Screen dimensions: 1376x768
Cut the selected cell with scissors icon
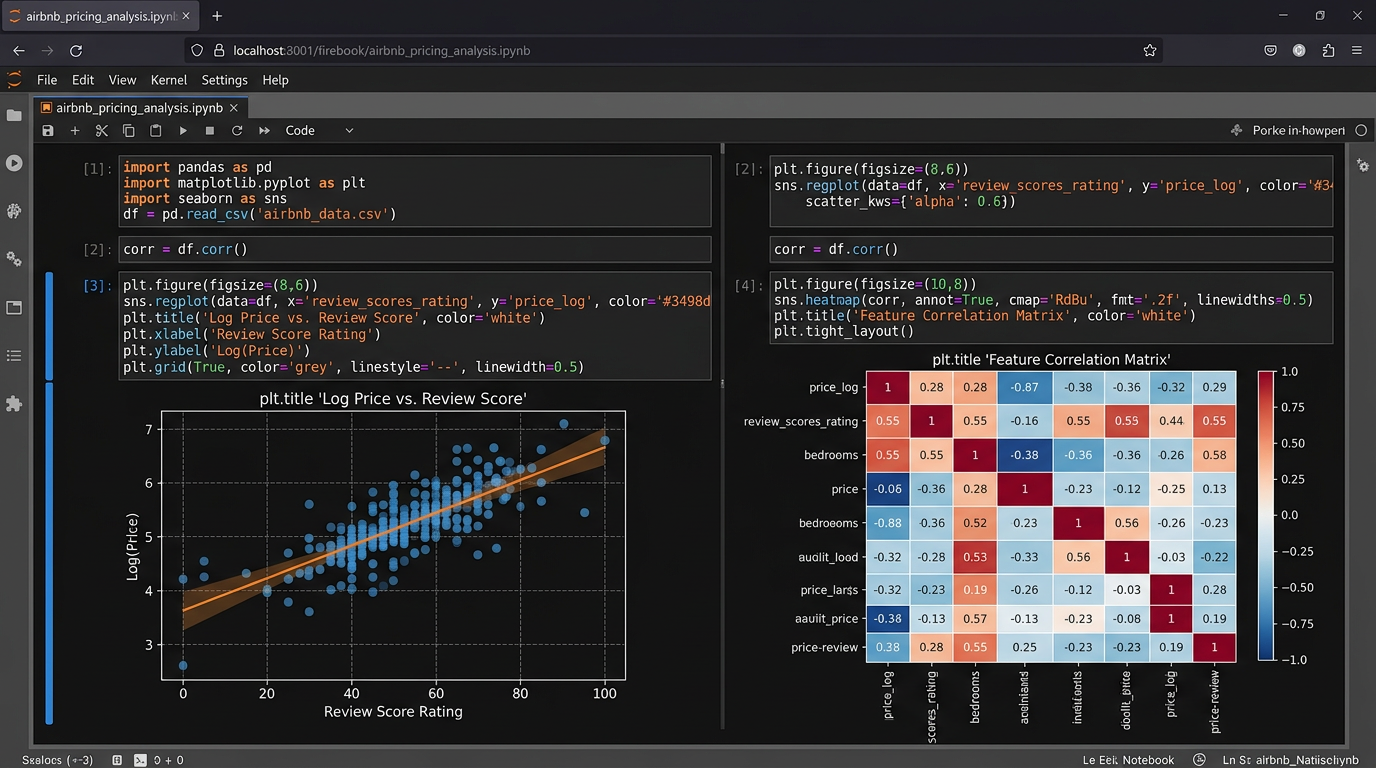pos(101,131)
